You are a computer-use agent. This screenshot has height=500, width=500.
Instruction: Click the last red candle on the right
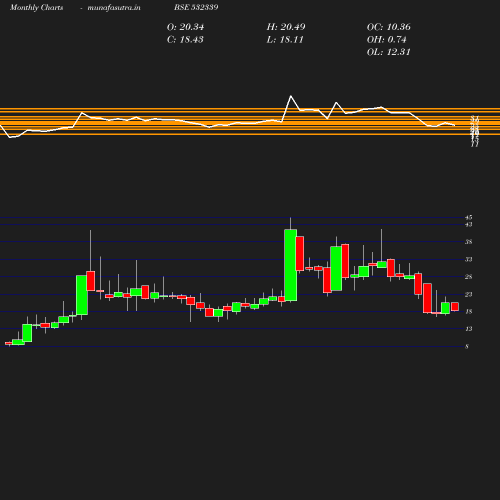coord(455,307)
